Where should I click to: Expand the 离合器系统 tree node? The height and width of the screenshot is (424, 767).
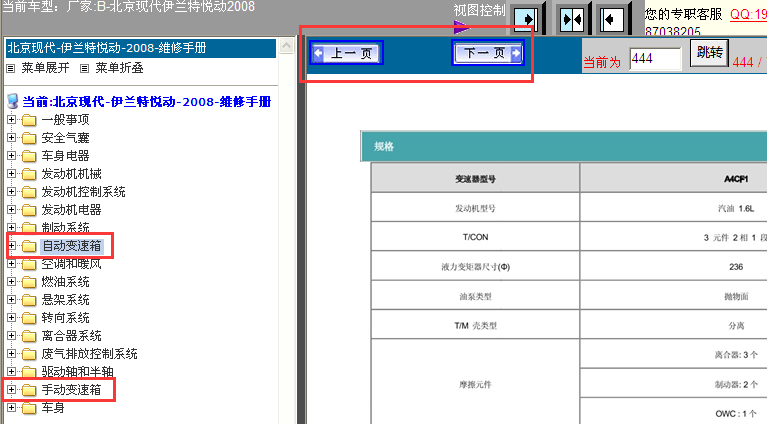[x=11, y=335]
